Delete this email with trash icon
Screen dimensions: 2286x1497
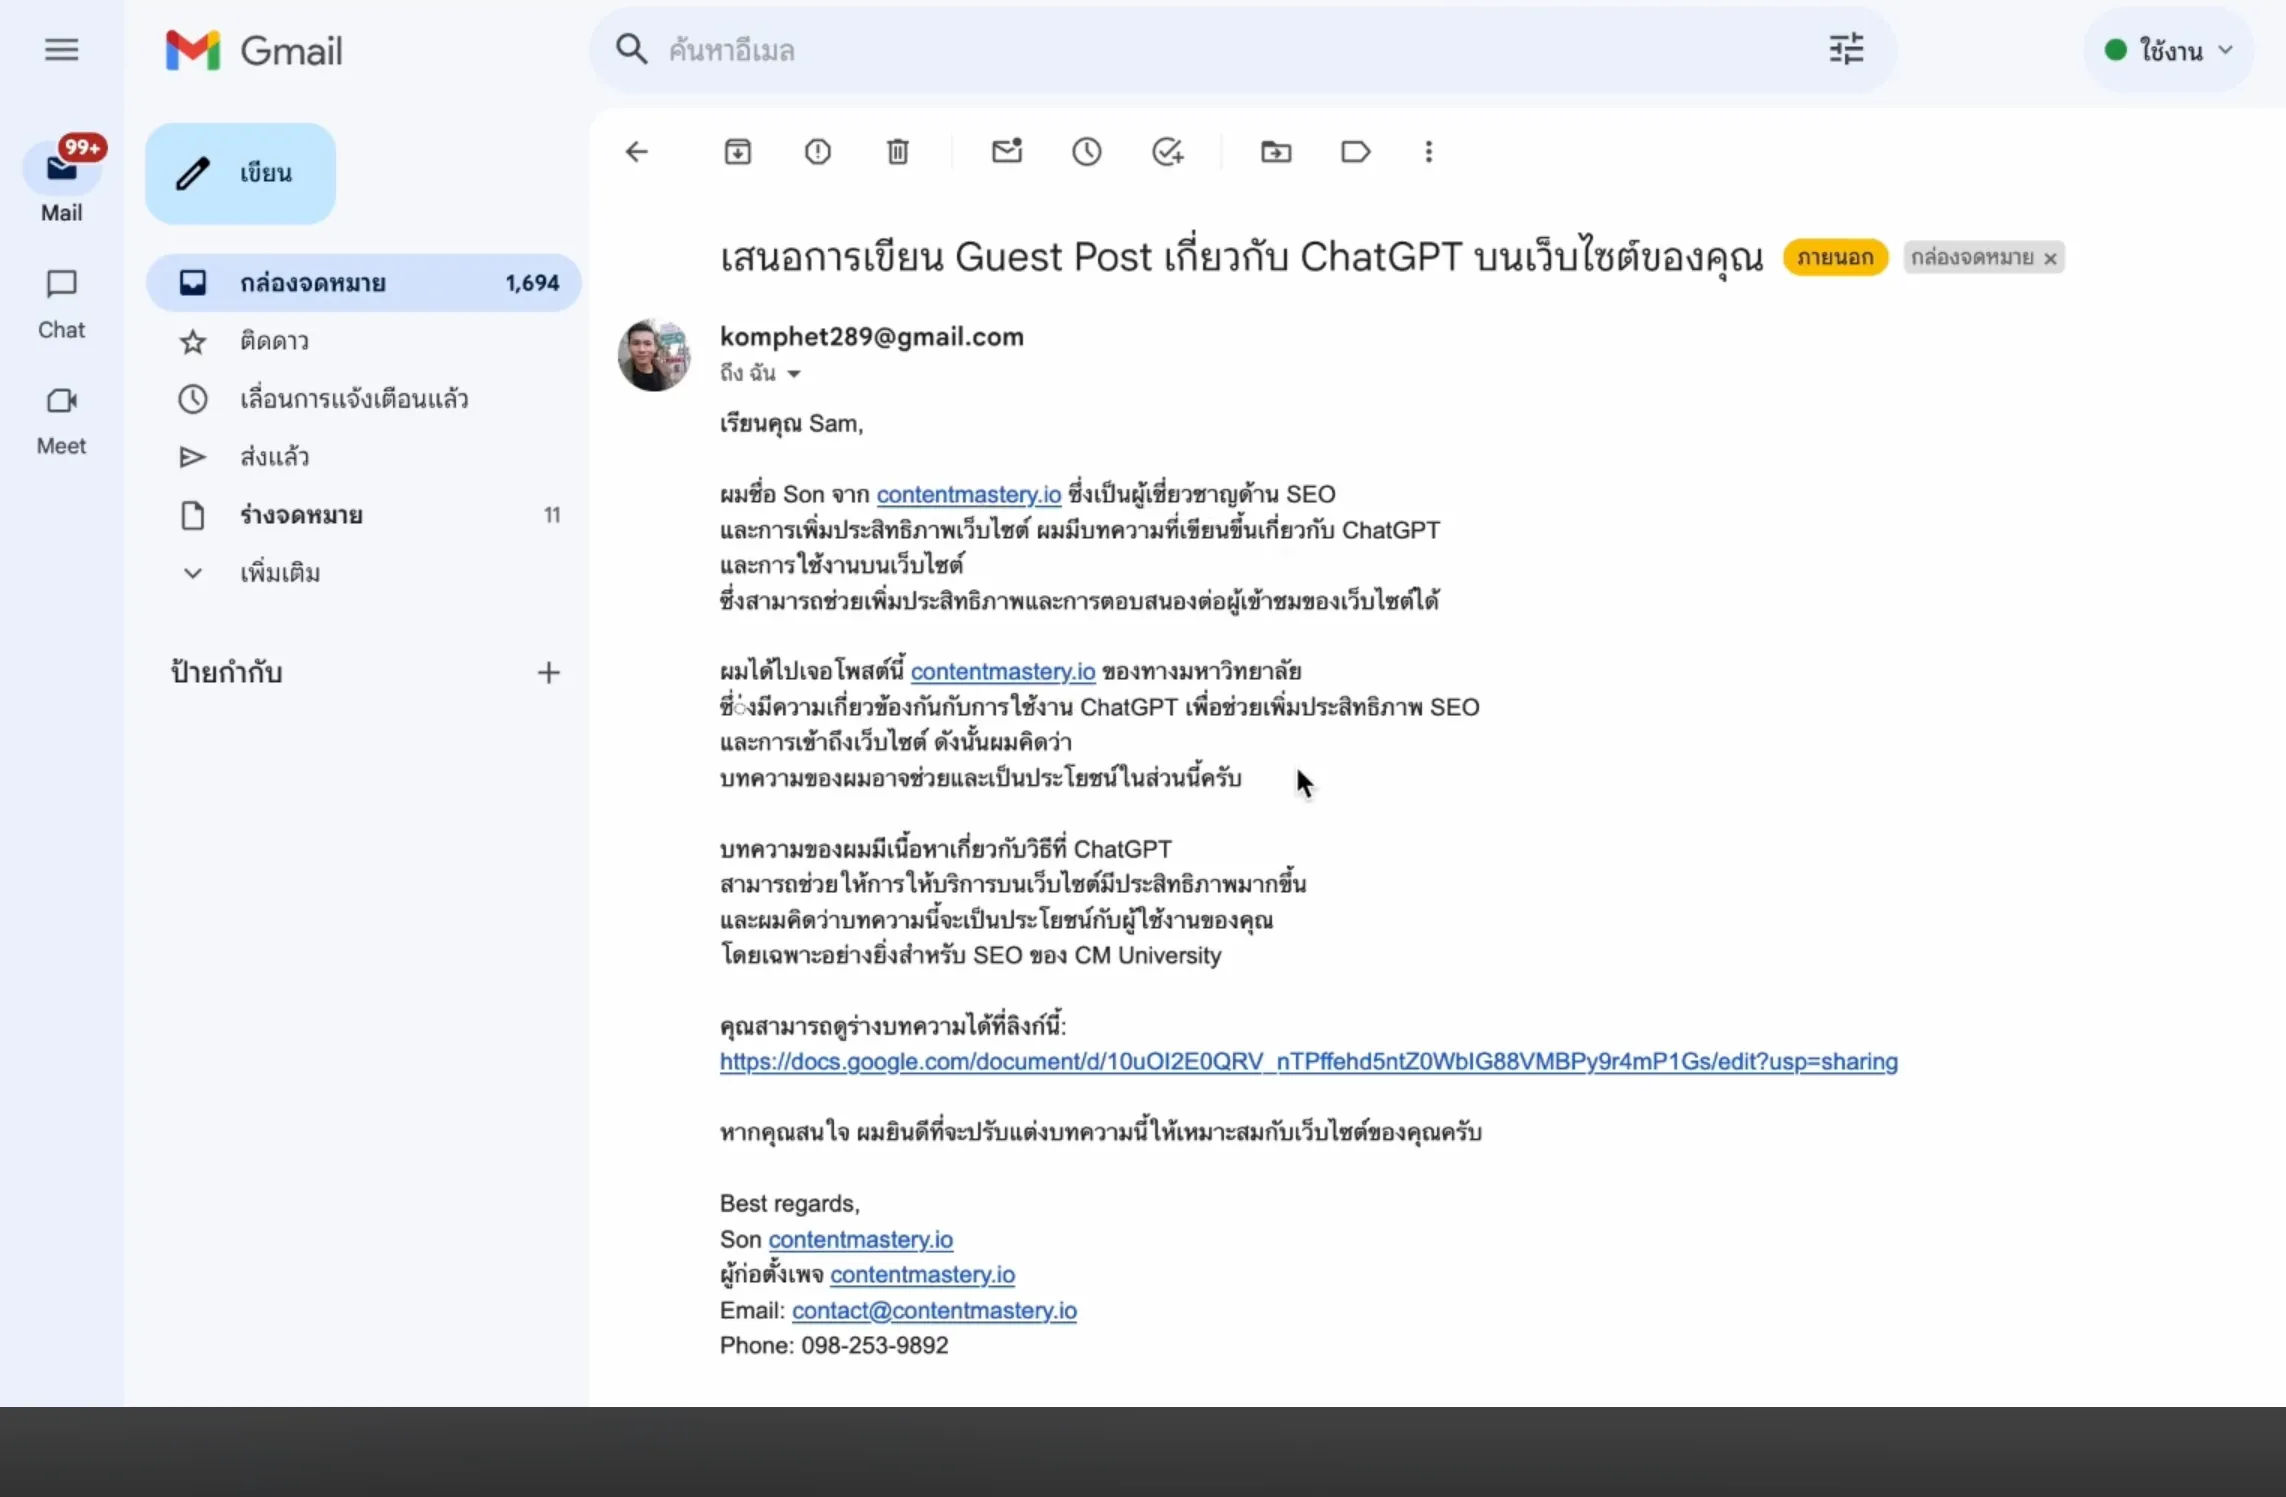coord(898,152)
